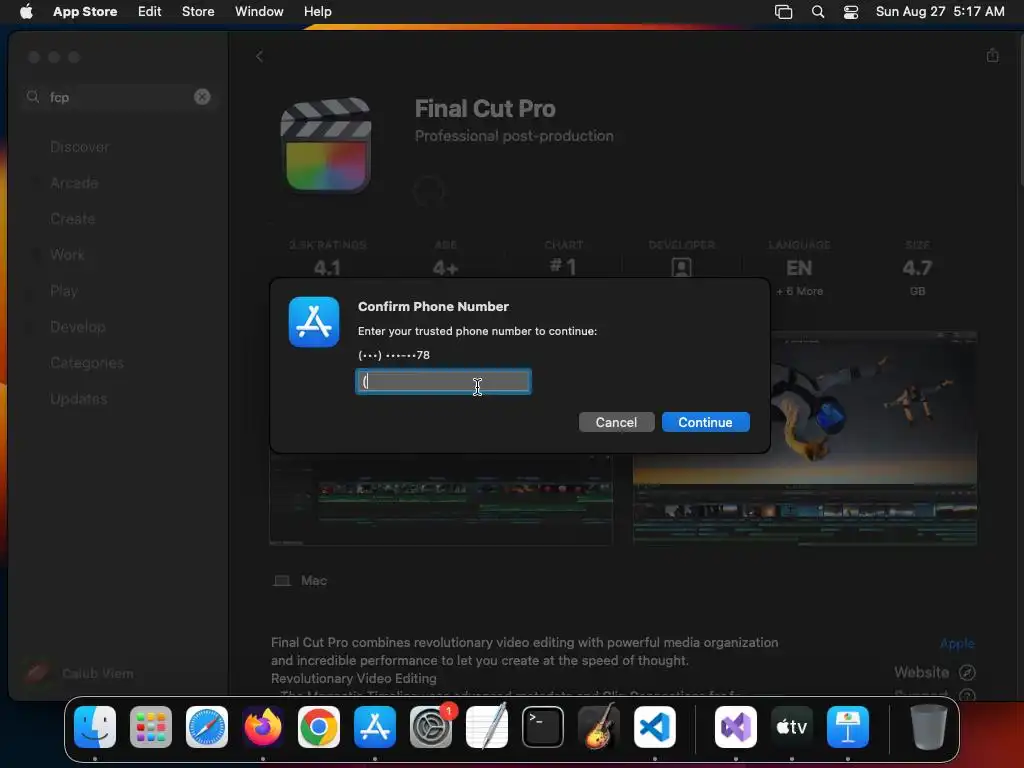Open TextEdit from the dock
The height and width of the screenshot is (768, 1024).
487,726
